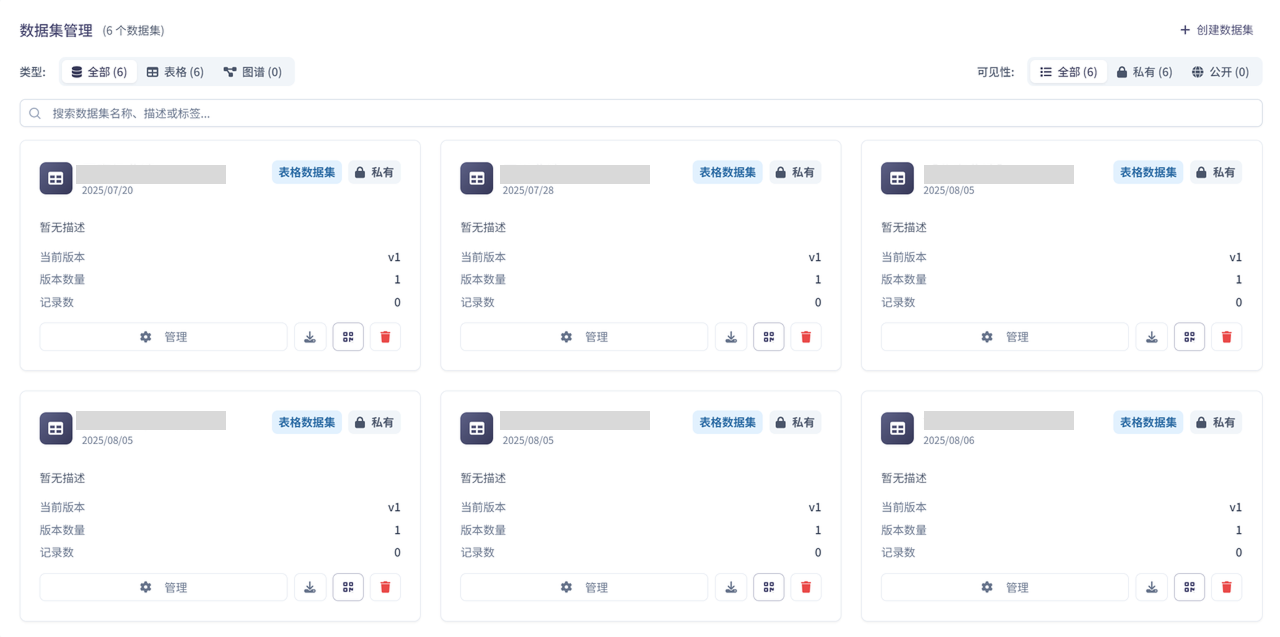Click the red trash icon on the top-right dataset card
The height and width of the screenshot is (637, 1280).
[x=1226, y=336]
